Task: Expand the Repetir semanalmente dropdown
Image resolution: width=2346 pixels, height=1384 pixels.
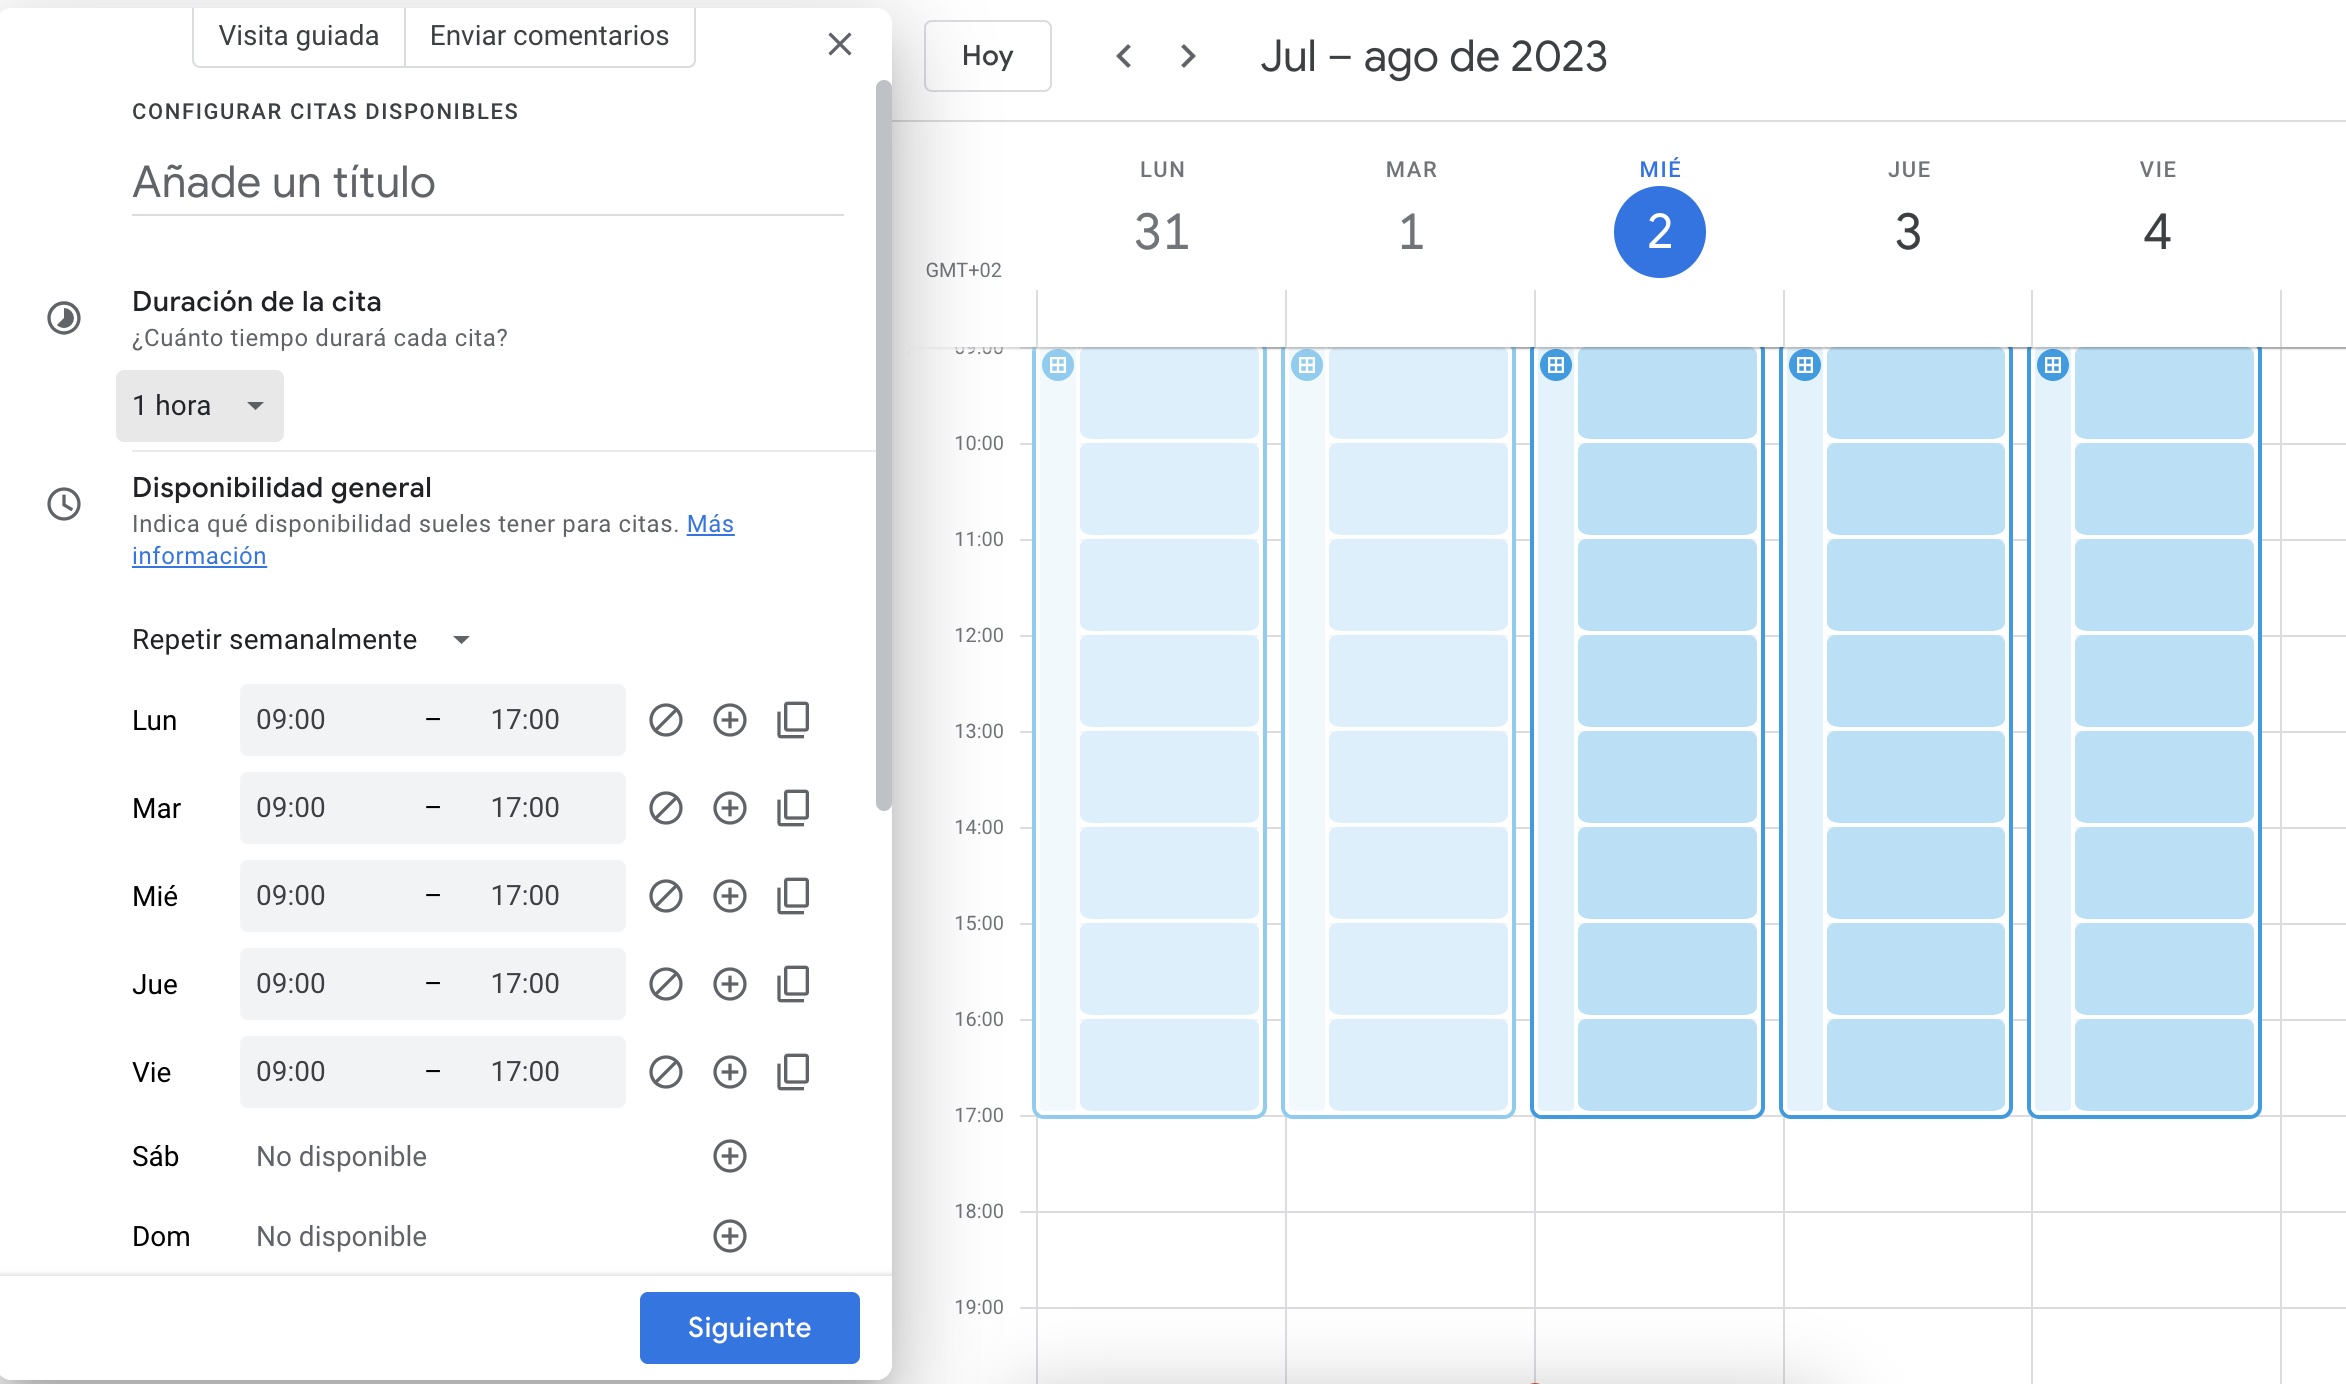Action: [300, 640]
